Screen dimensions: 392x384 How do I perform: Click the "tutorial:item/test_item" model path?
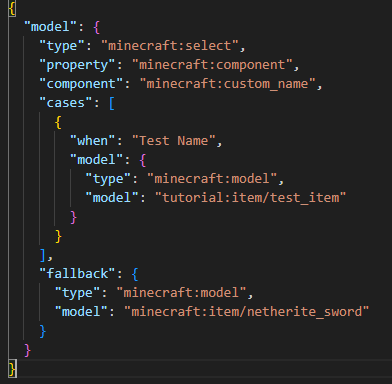pyautogui.click(x=251, y=198)
